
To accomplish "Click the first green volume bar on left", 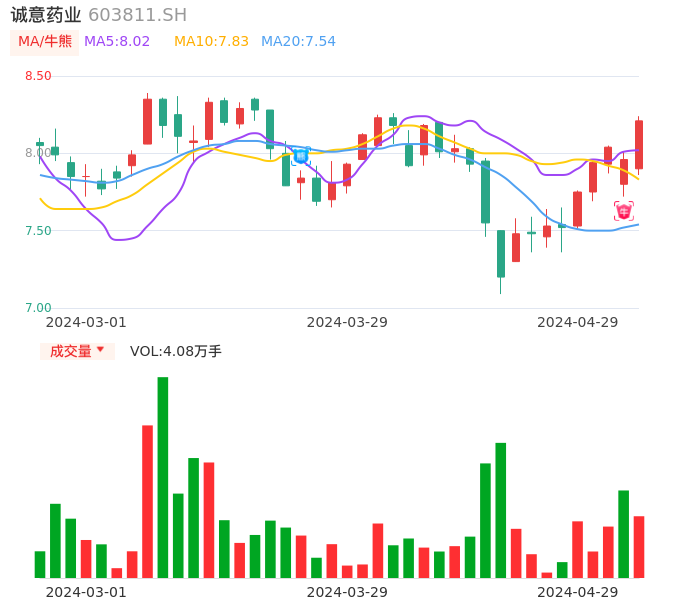I will coord(40,564).
